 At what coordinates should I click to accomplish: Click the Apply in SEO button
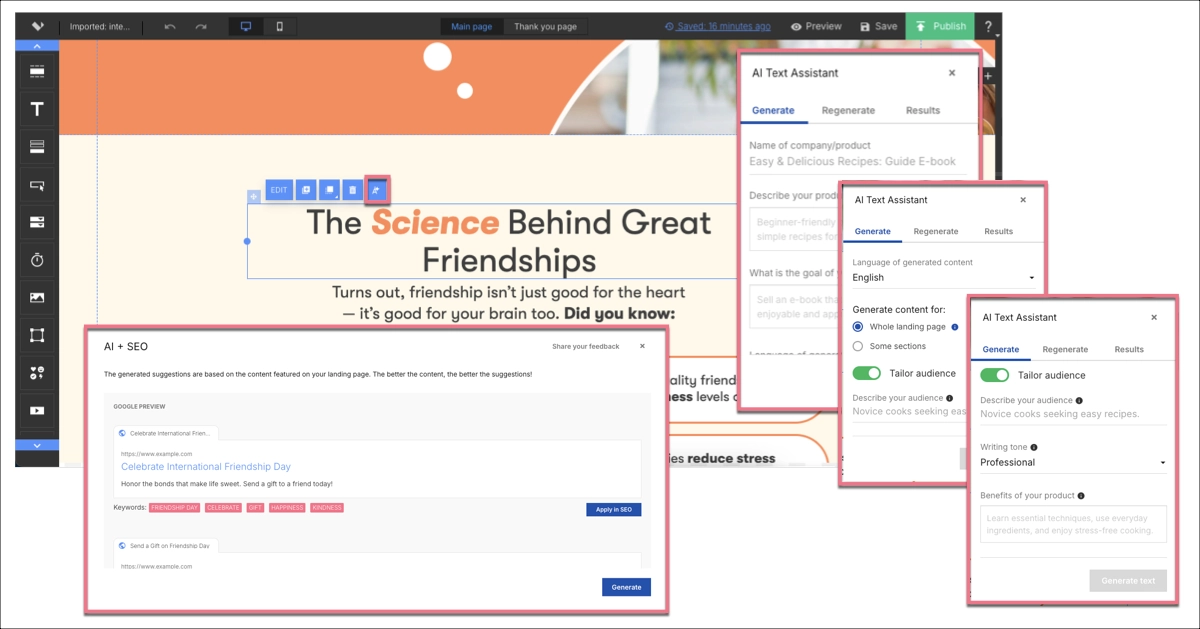(613, 508)
